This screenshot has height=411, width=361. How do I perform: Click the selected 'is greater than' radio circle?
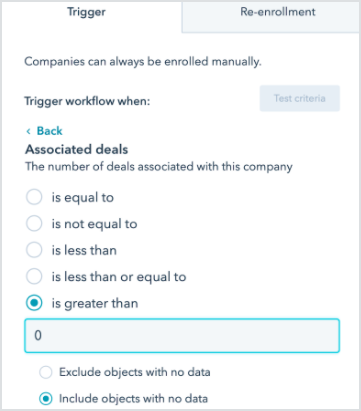[x=34, y=303]
